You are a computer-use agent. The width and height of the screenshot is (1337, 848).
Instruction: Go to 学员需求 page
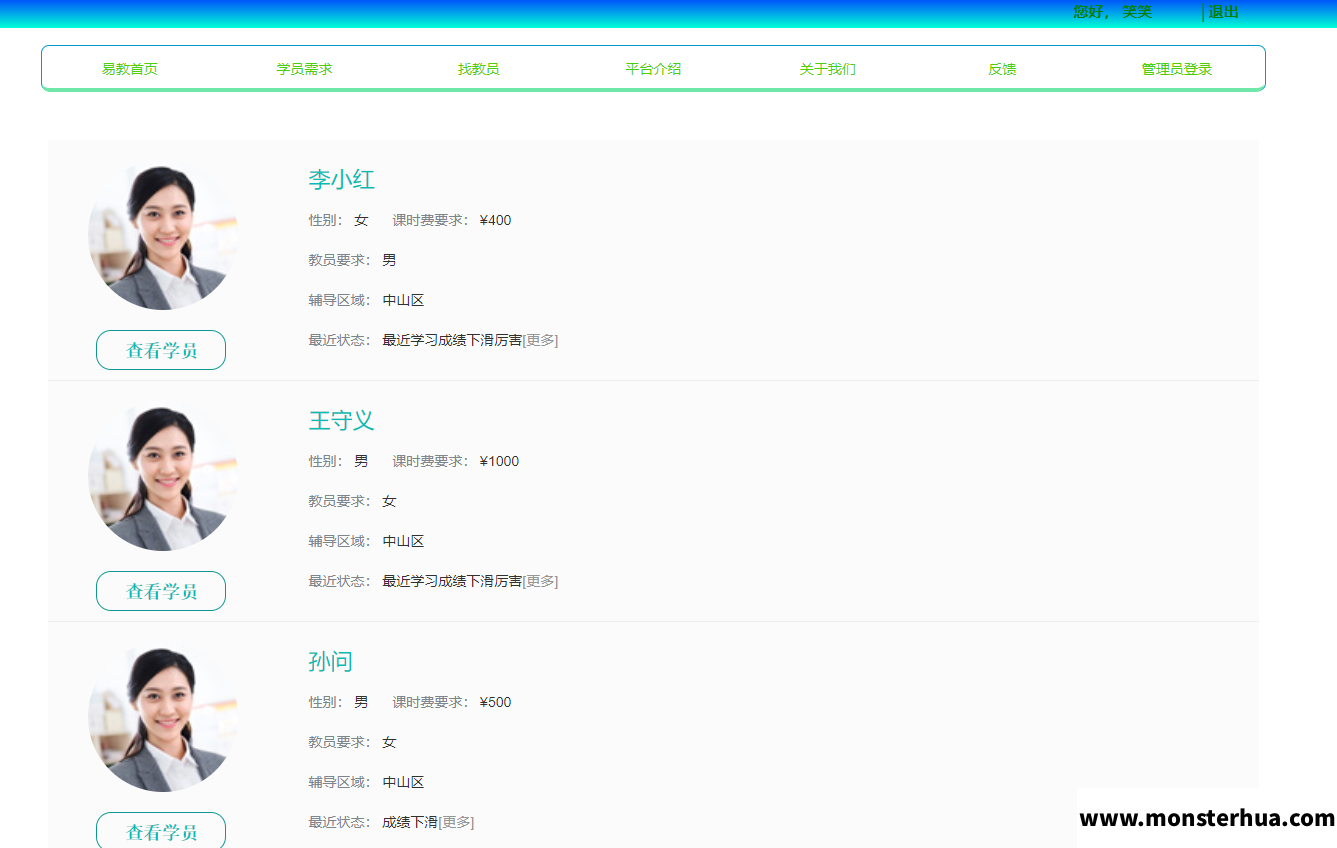pos(304,69)
